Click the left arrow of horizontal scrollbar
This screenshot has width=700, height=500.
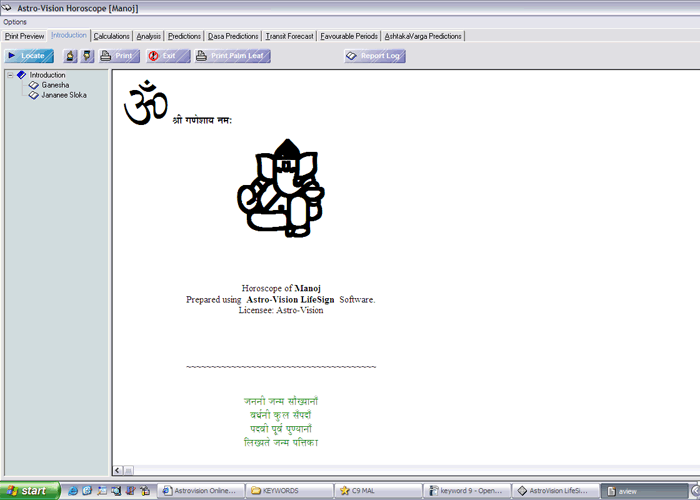117,470
